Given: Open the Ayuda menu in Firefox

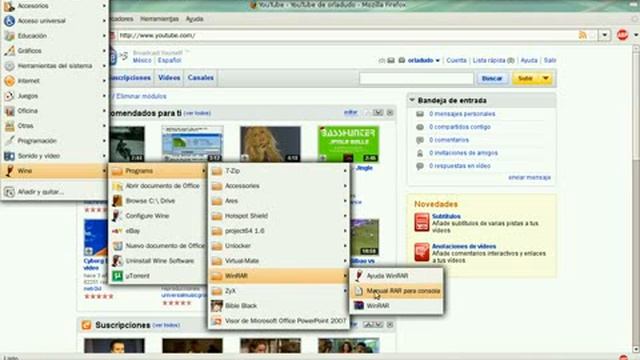Looking at the screenshot, I should 194,19.
